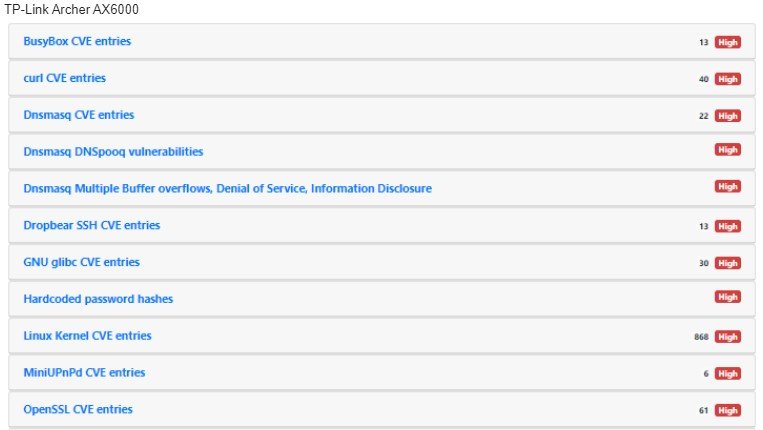Click the 61 count on OpenSSL row
Image resolution: width=763 pixels, height=430 pixels.
pyautogui.click(x=704, y=410)
